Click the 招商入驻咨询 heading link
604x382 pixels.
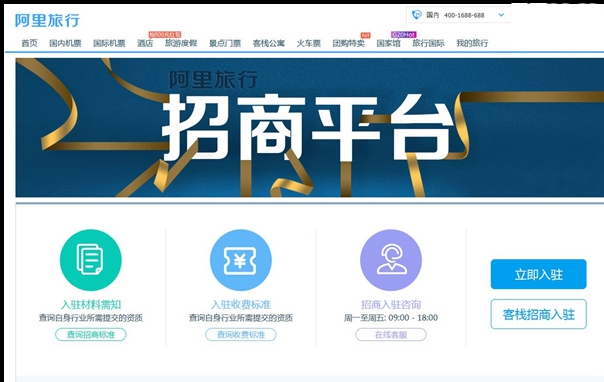[x=391, y=305]
